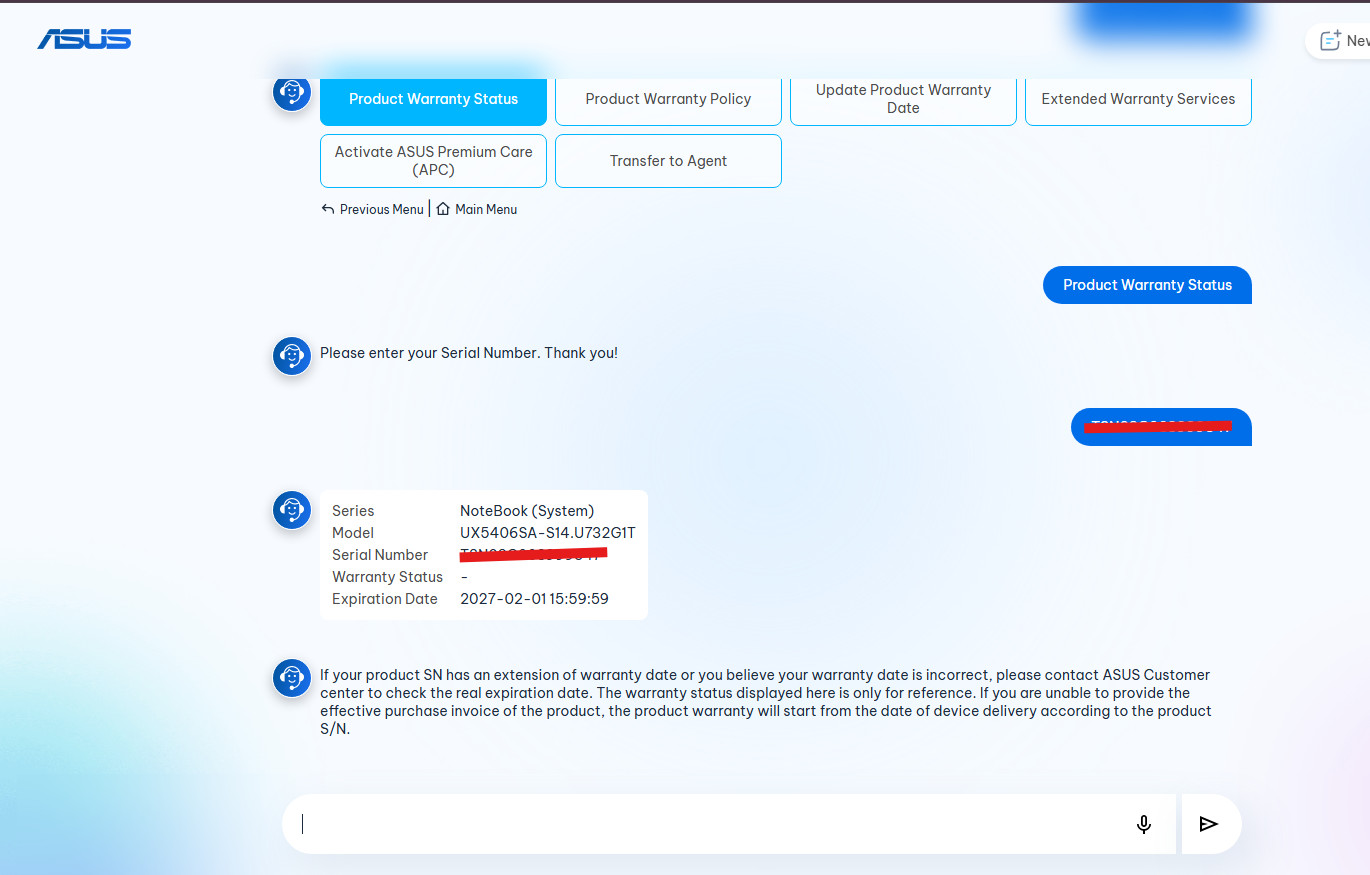Return to the Main Menu link
Image resolution: width=1370 pixels, height=875 pixels.
477,209
